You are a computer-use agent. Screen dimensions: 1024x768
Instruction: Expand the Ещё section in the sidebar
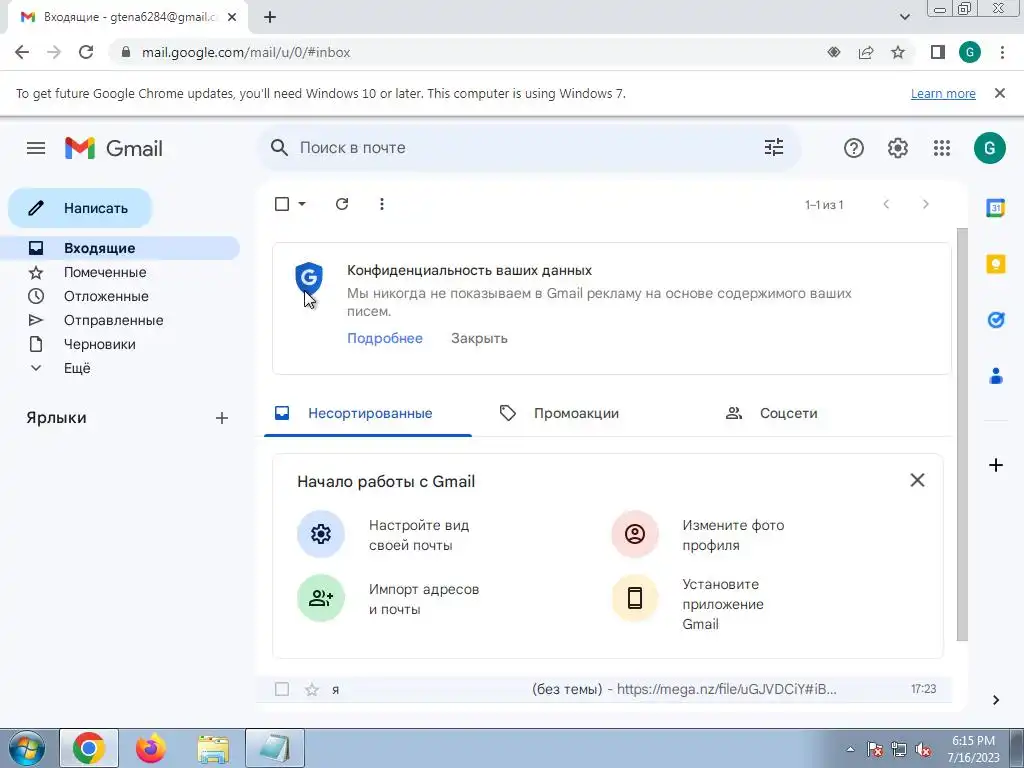[x=77, y=368]
